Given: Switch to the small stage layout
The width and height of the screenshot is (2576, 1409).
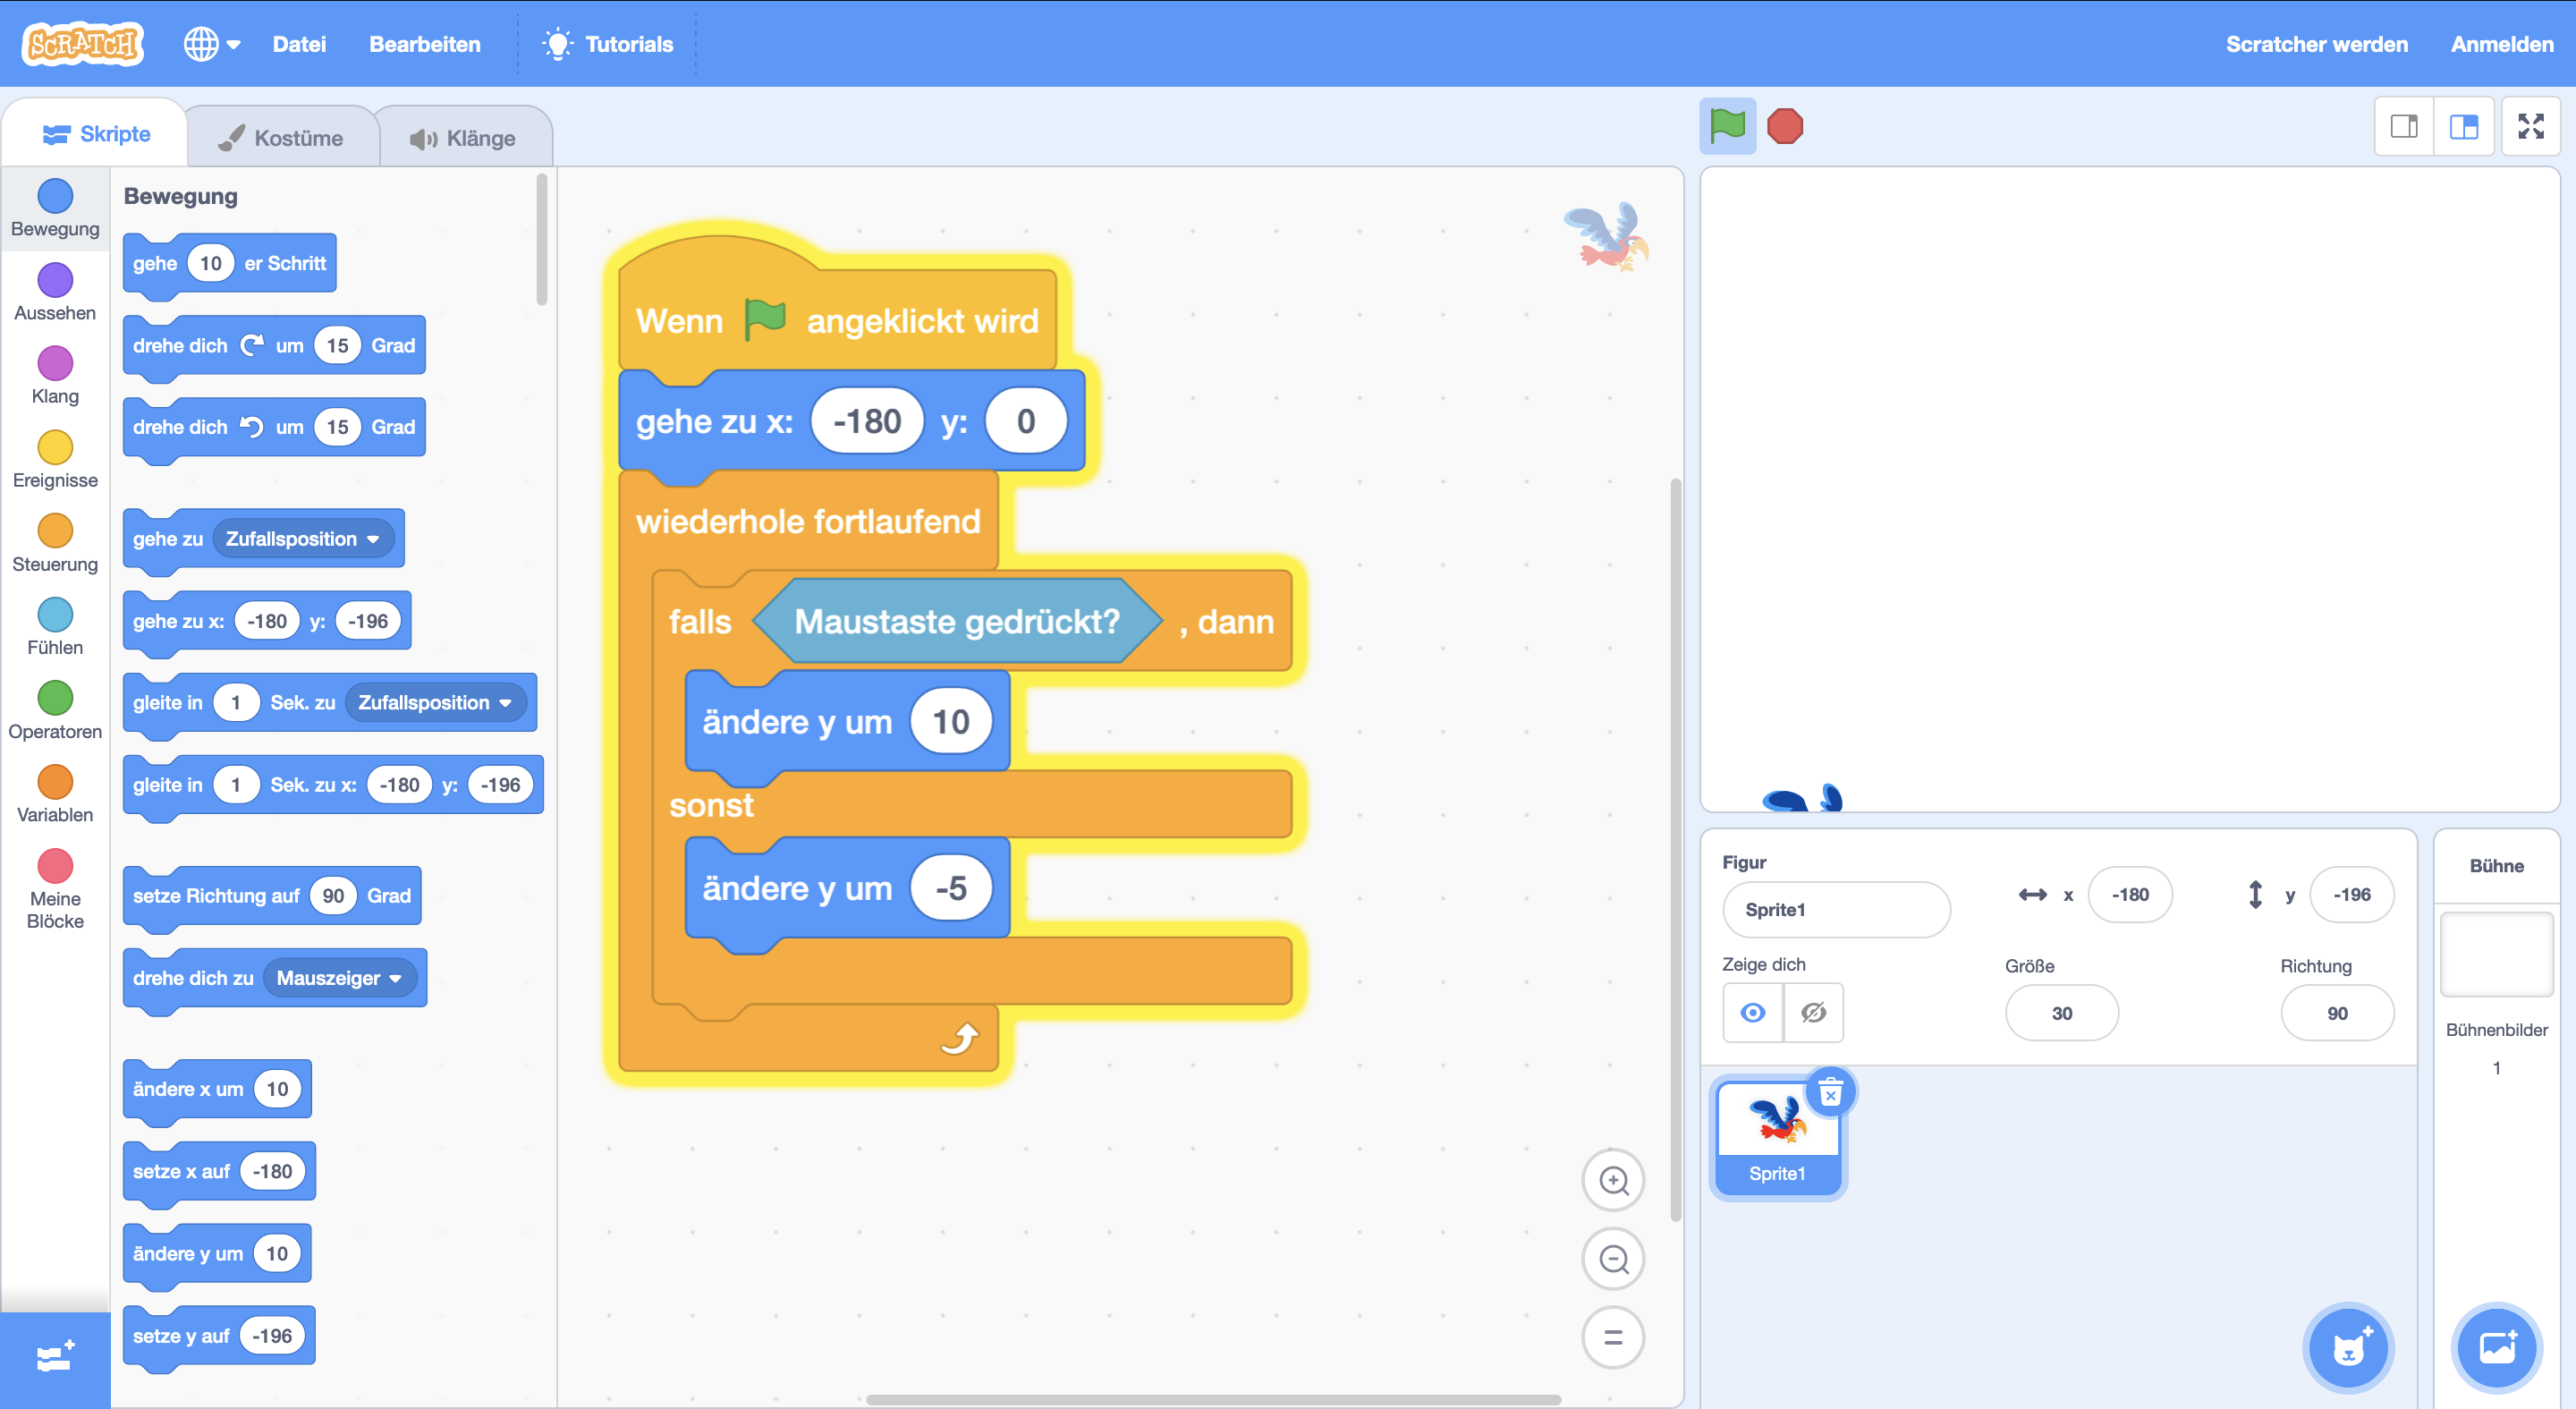Looking at the screenshot, I should tap(2404, 127).
